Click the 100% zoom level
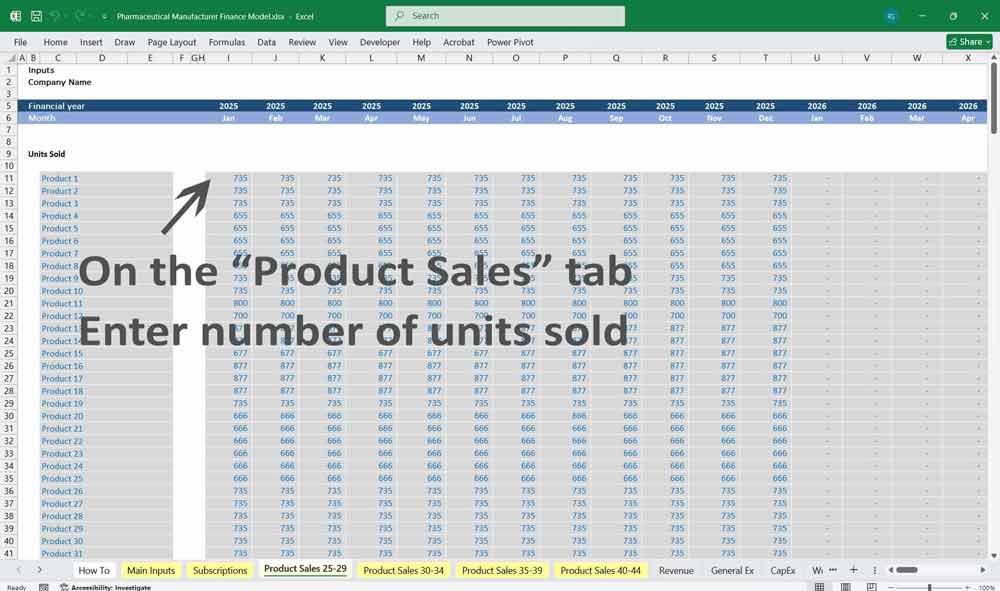Viewport: 1000px width, 591px height. pyautogui.click(x=986, y=587)
